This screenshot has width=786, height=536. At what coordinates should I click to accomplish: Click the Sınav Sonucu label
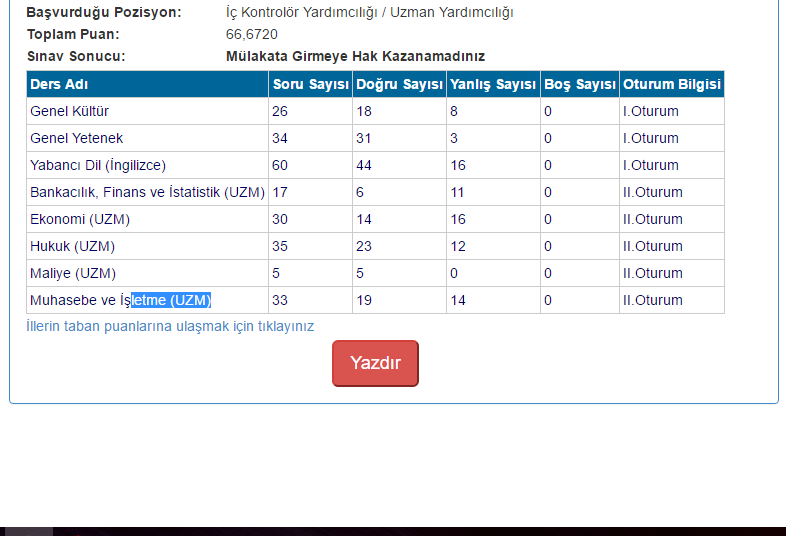76,56
